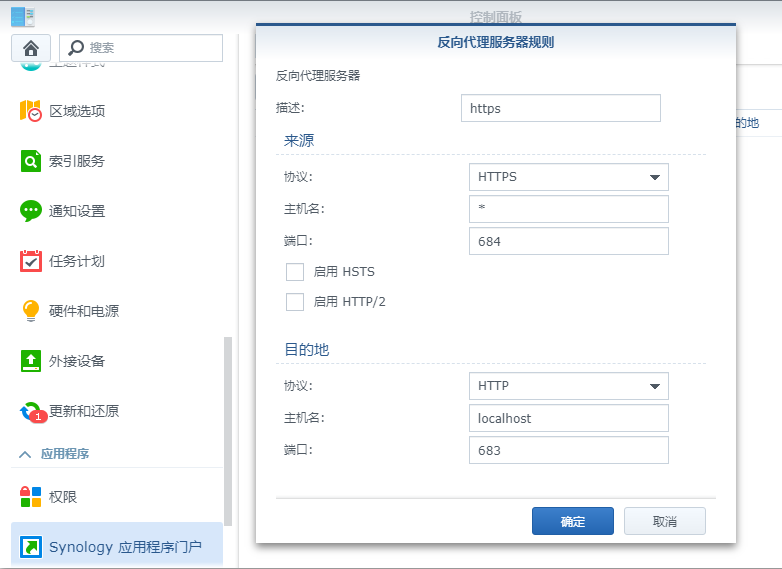Click the 搜索 search input box

click(x=141, y=48)
